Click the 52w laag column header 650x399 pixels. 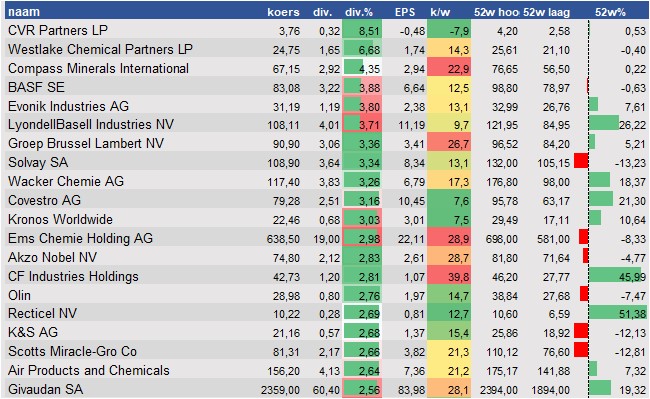[x=546, y=12]
